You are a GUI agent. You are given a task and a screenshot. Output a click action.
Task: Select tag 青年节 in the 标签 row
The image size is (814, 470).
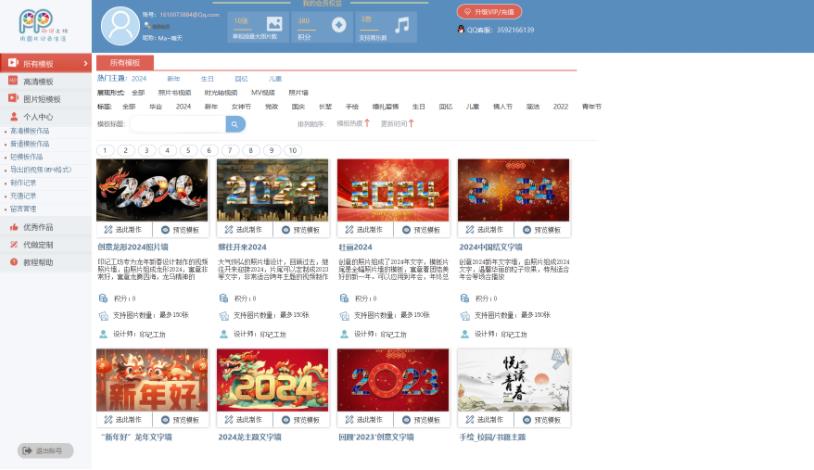click(x=591, y=106)
